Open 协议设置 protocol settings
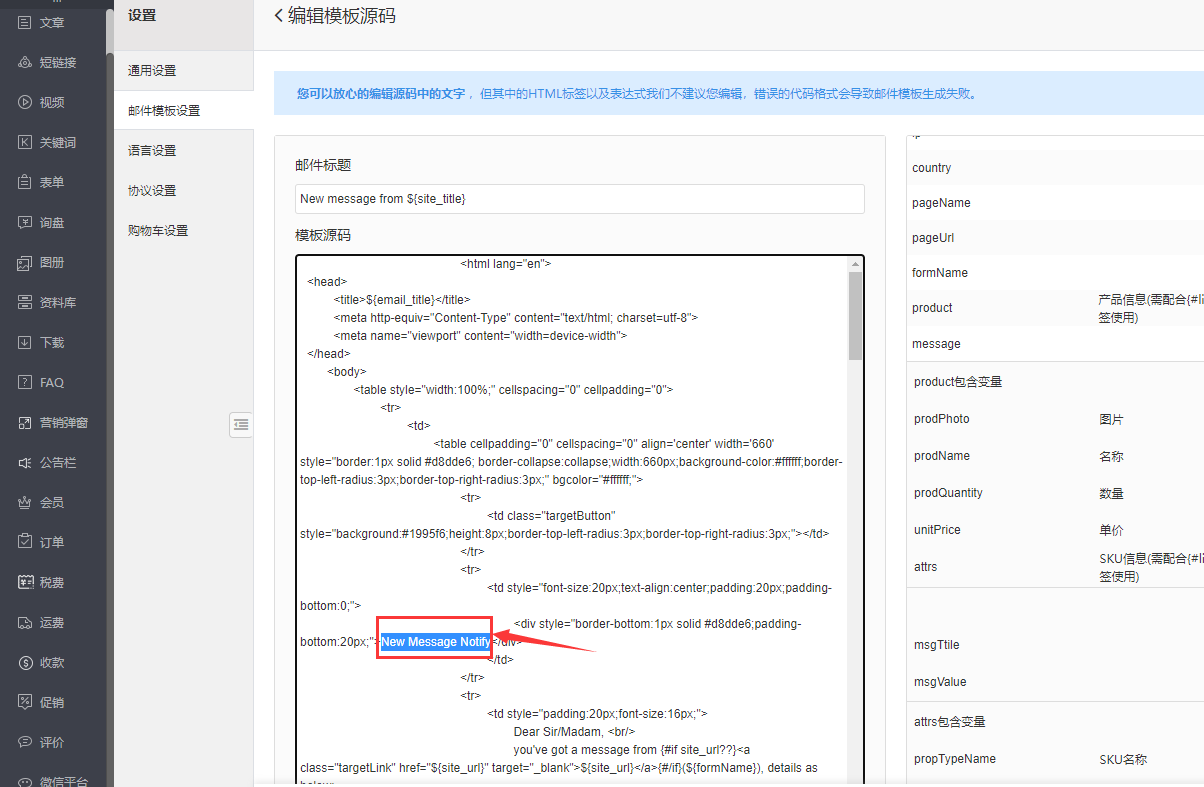 [x=152, y=191]
